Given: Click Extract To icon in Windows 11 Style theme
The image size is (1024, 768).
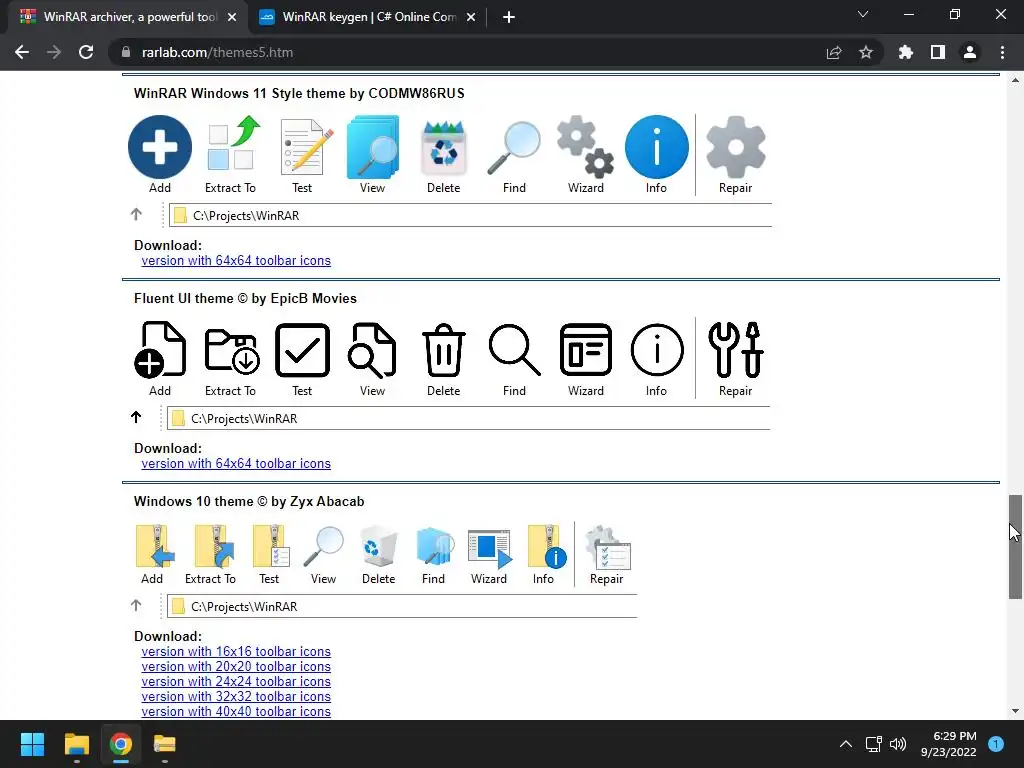Looking at the screenshot, I should 232,144.
